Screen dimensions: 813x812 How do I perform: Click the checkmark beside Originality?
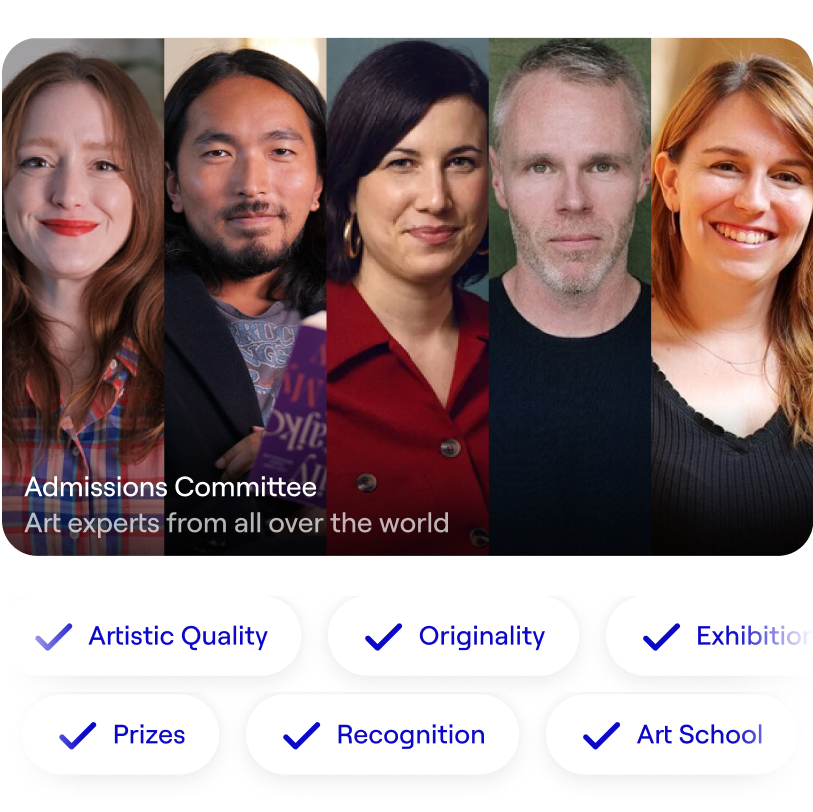coord(383,636)
